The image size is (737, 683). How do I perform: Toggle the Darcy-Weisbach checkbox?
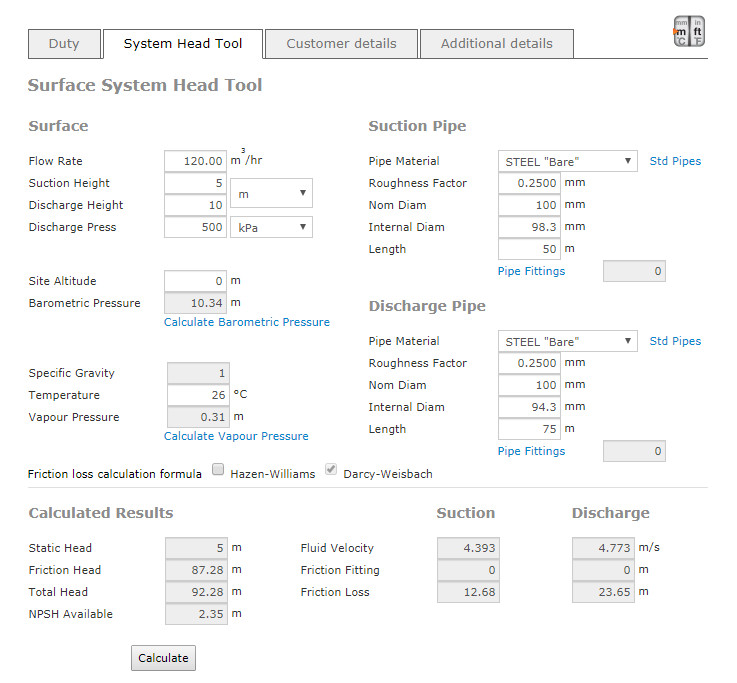coord(331,472)
